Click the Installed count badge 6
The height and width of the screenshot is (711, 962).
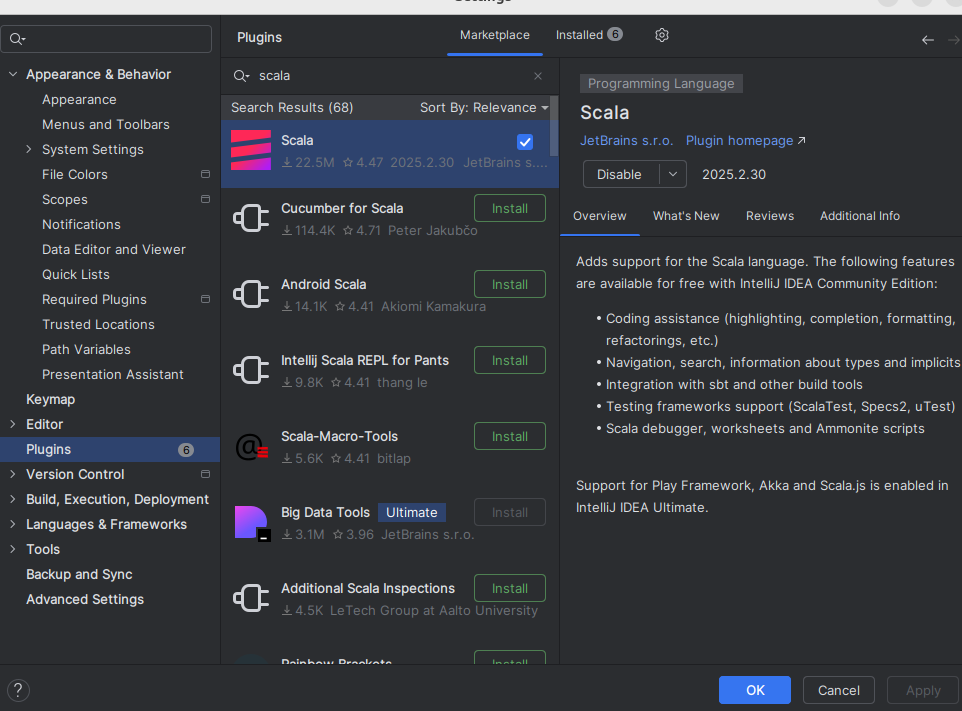(x=615, y=34)
